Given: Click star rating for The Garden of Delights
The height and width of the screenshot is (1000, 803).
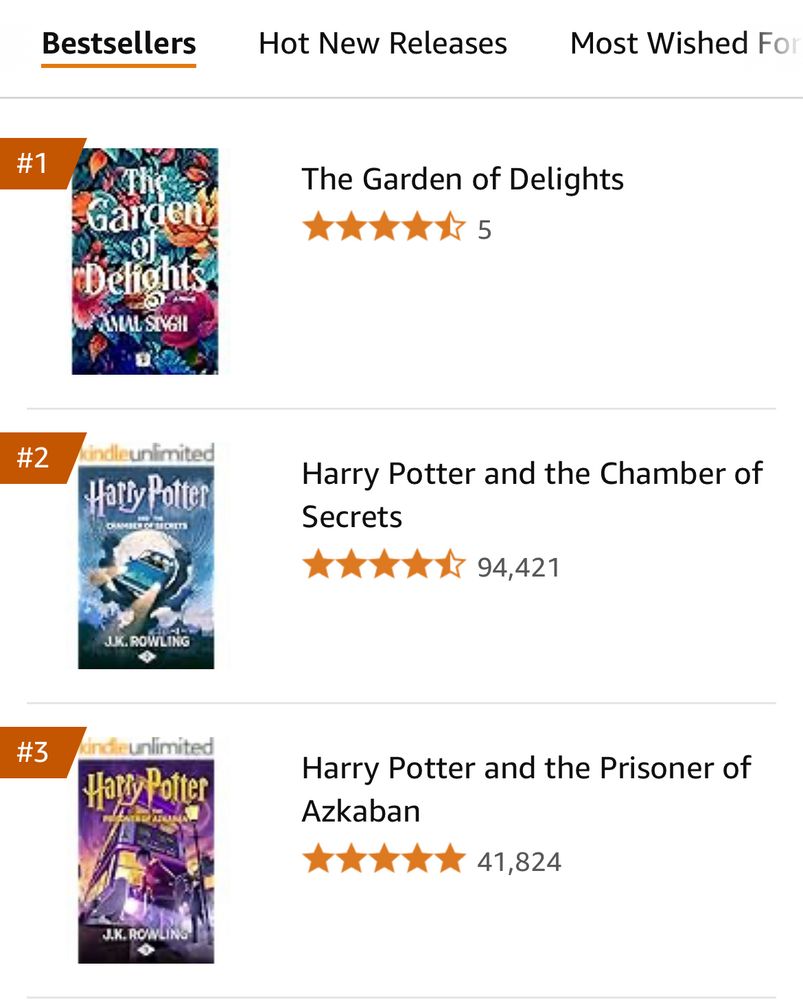Looking at the screenshot, I should coord(383,229).
